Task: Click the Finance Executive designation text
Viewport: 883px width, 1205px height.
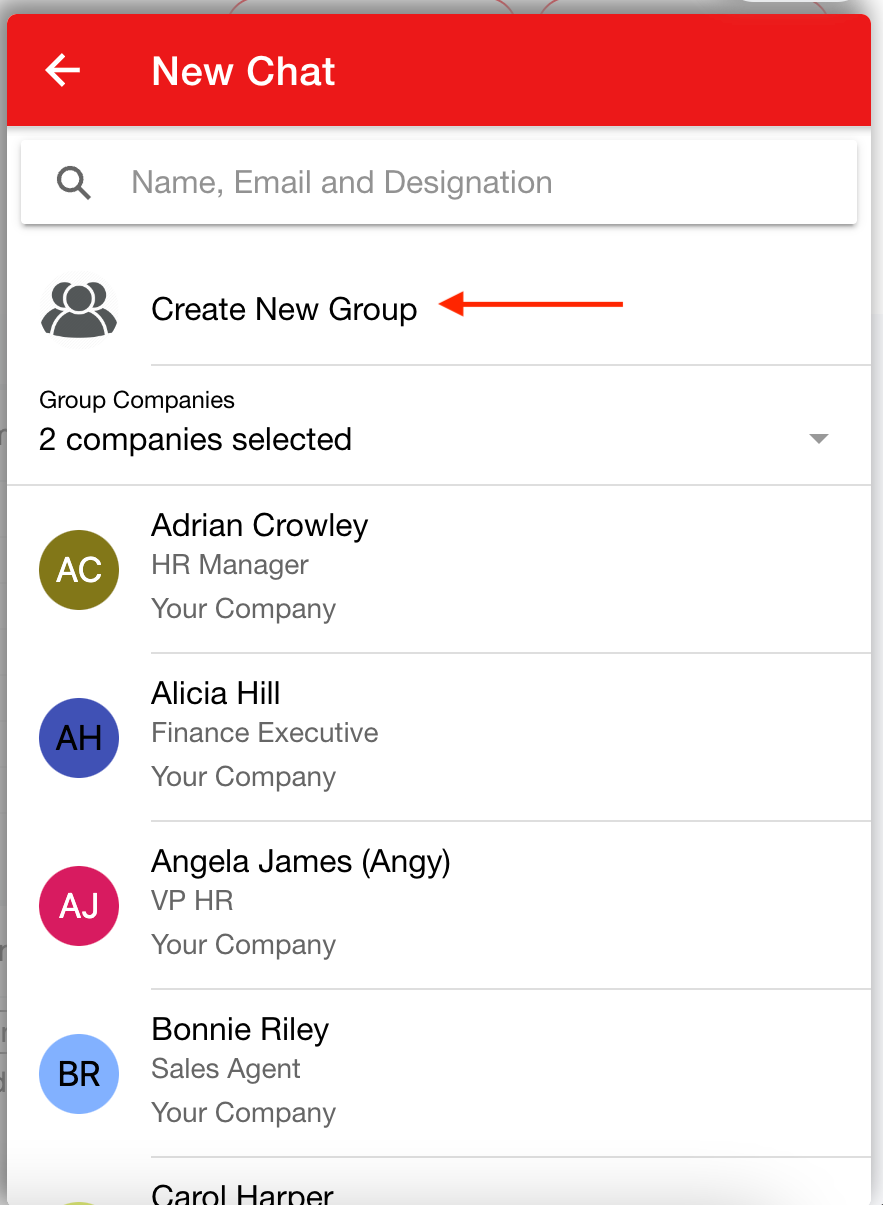Action: pos(265,733)
